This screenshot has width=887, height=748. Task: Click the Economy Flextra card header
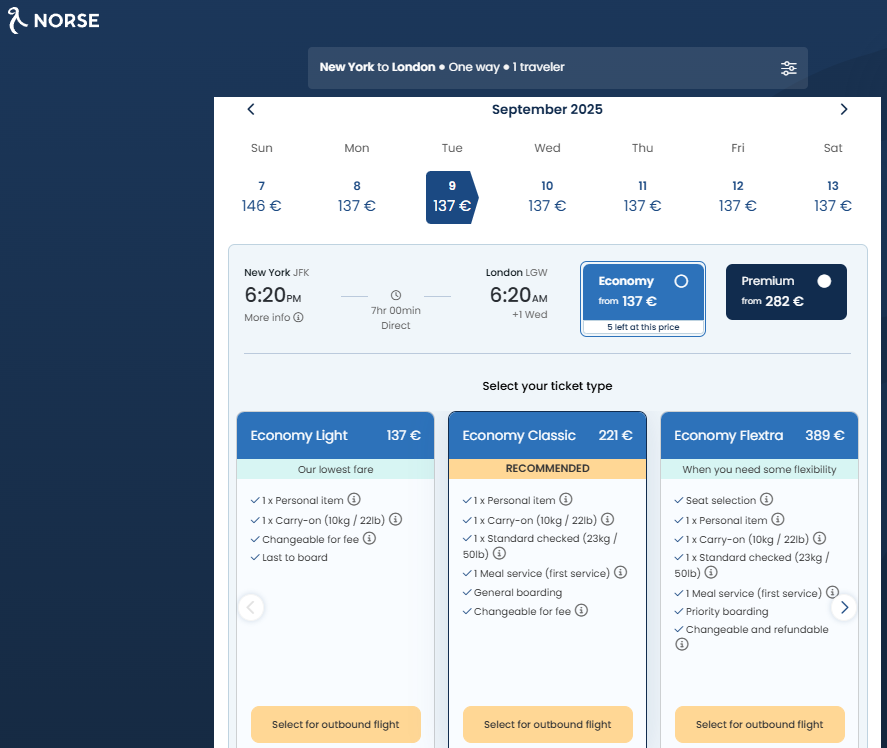point(759,435)
